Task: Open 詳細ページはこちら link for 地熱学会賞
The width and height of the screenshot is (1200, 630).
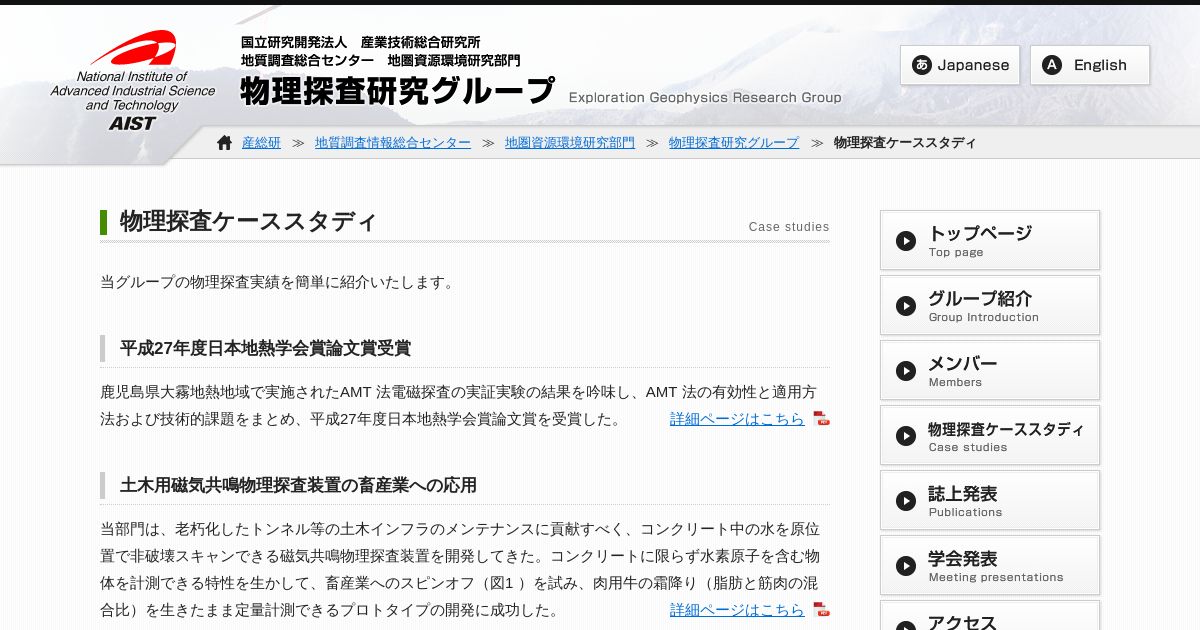Action: tap(737, 419)
